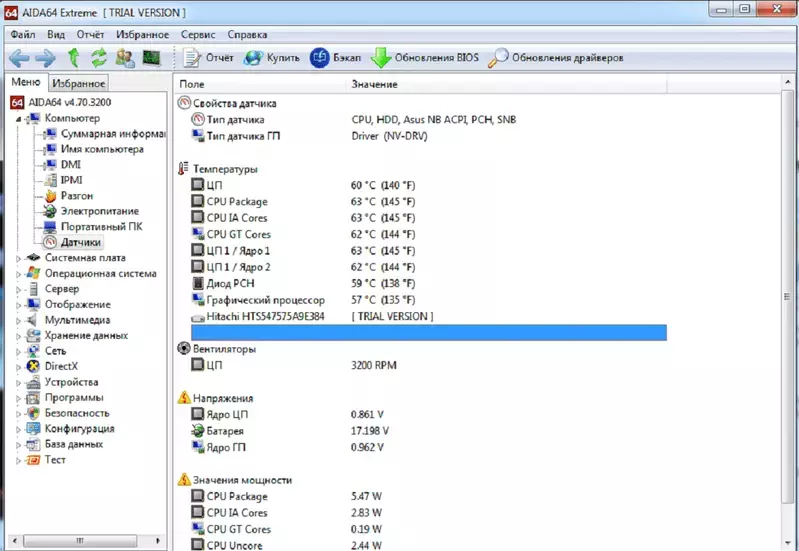This screenshot has height=551, width=799.
Task: Click the main panel vertical scrollbar thumb
Action: [787, 297]
